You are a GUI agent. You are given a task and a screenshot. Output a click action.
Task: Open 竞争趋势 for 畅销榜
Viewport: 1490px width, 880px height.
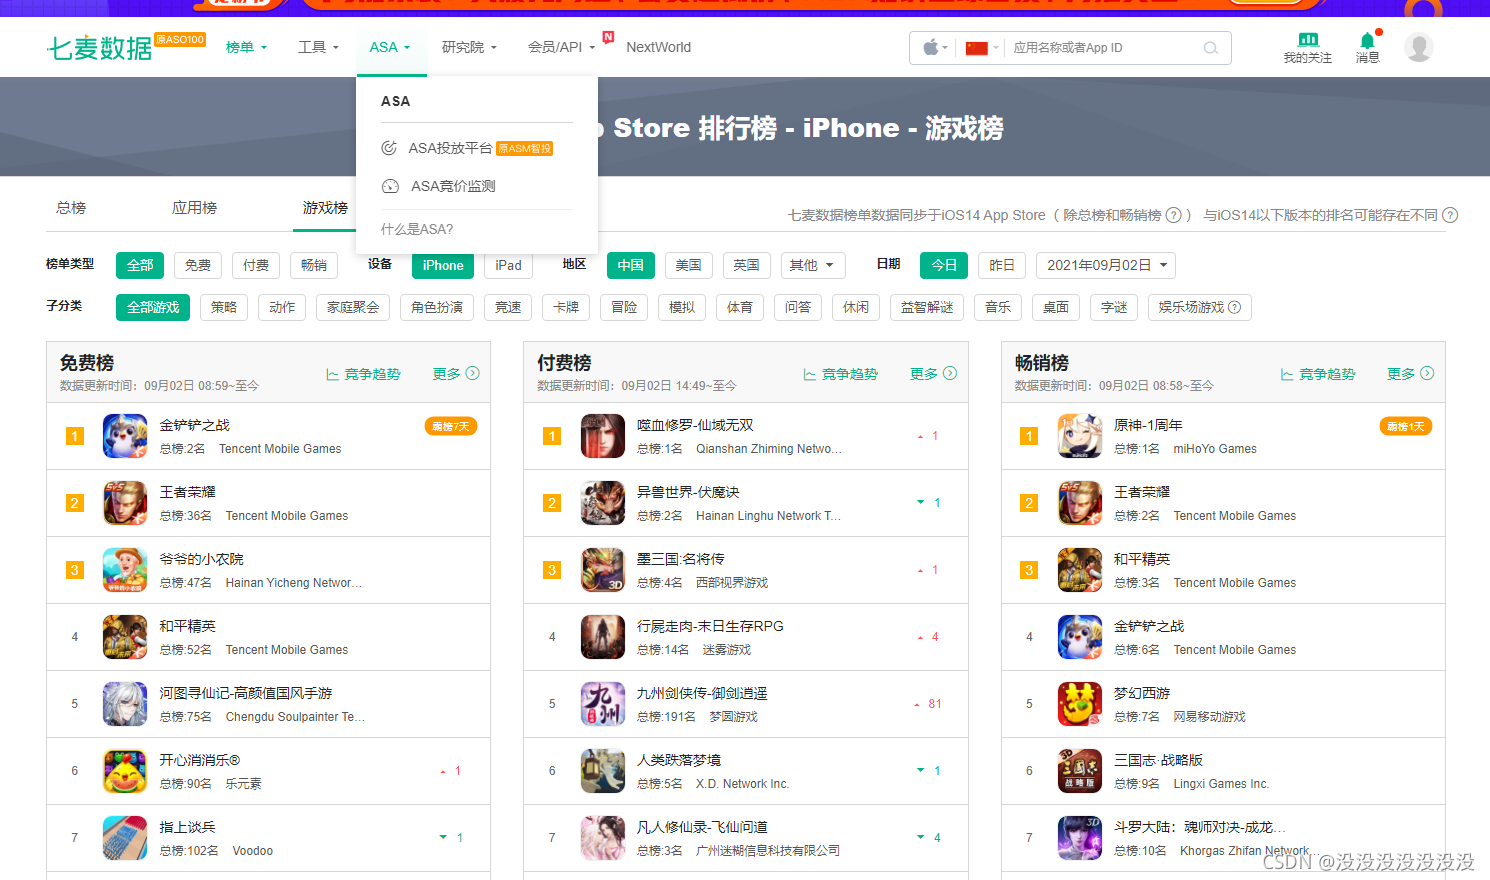1318,374
